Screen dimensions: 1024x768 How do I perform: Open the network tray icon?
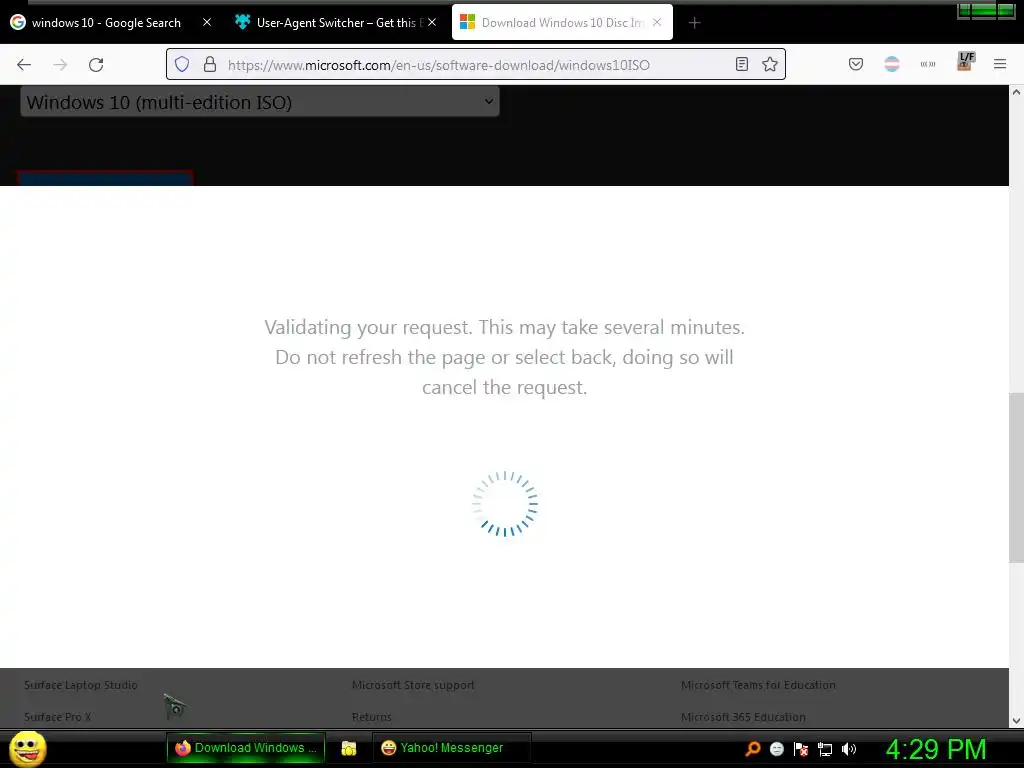click(x=825, y=749)
